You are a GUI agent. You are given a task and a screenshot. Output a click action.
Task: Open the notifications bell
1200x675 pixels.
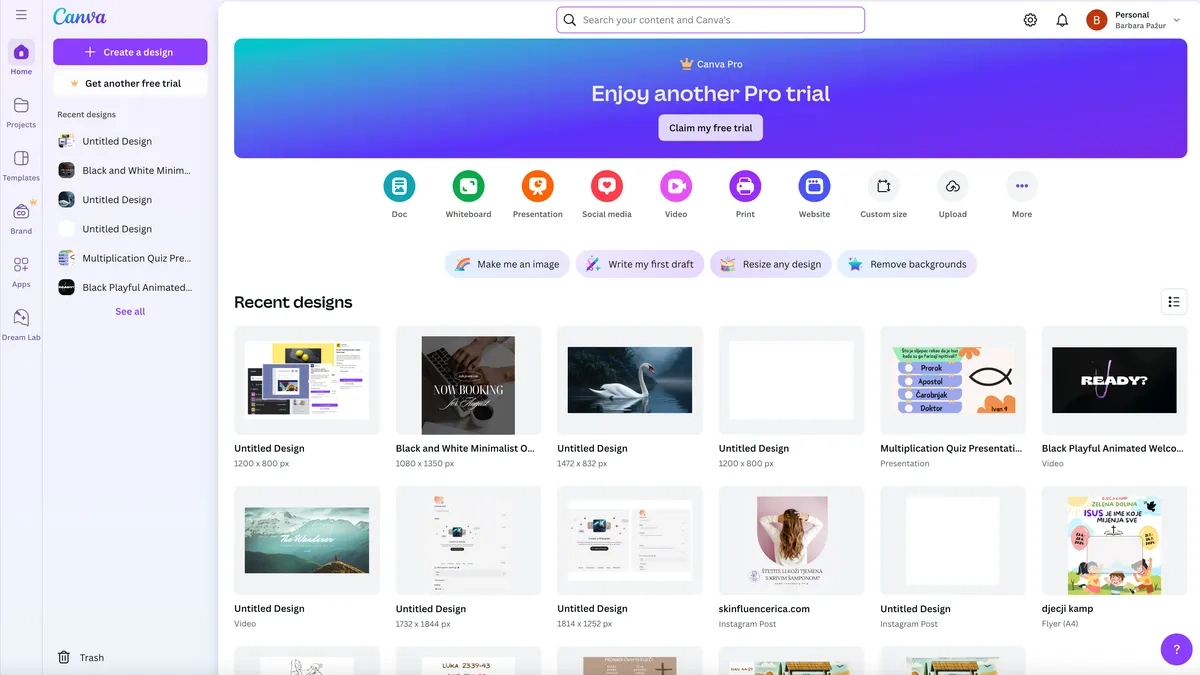[1062, 19]
